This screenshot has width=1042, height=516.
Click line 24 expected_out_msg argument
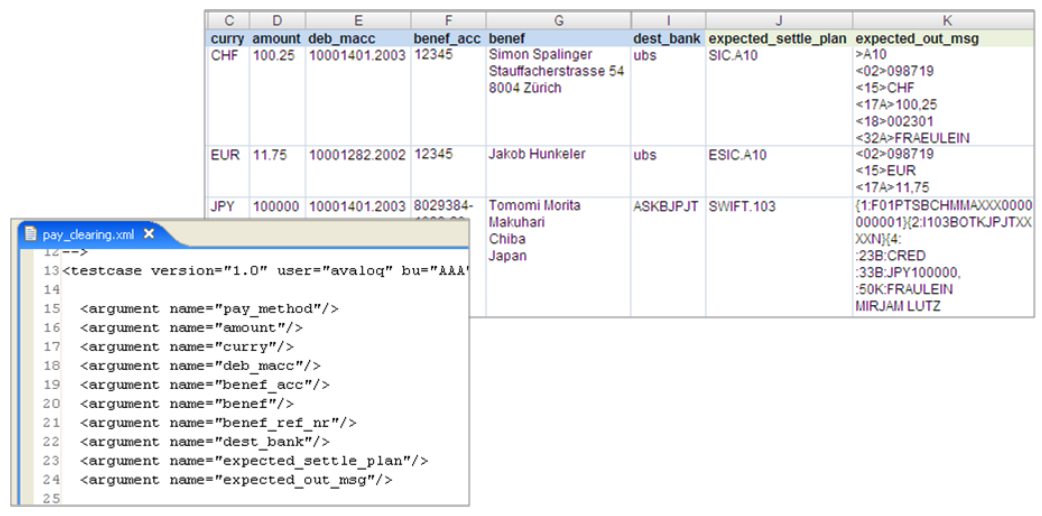pyautogui.click(x=237, y=479)
